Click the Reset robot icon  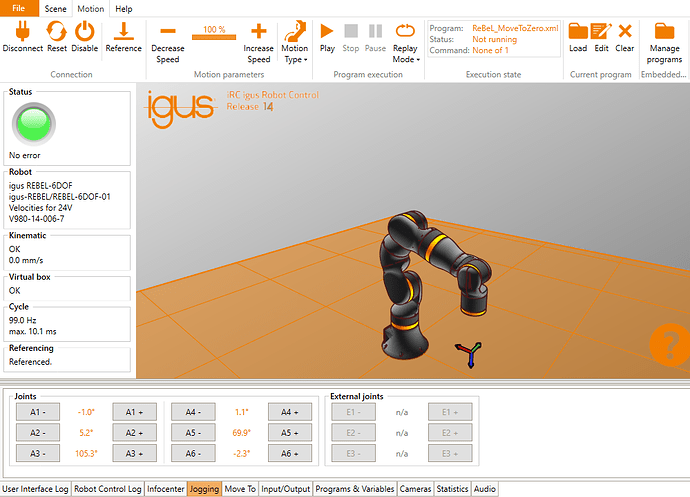click(x=57, y=32)
